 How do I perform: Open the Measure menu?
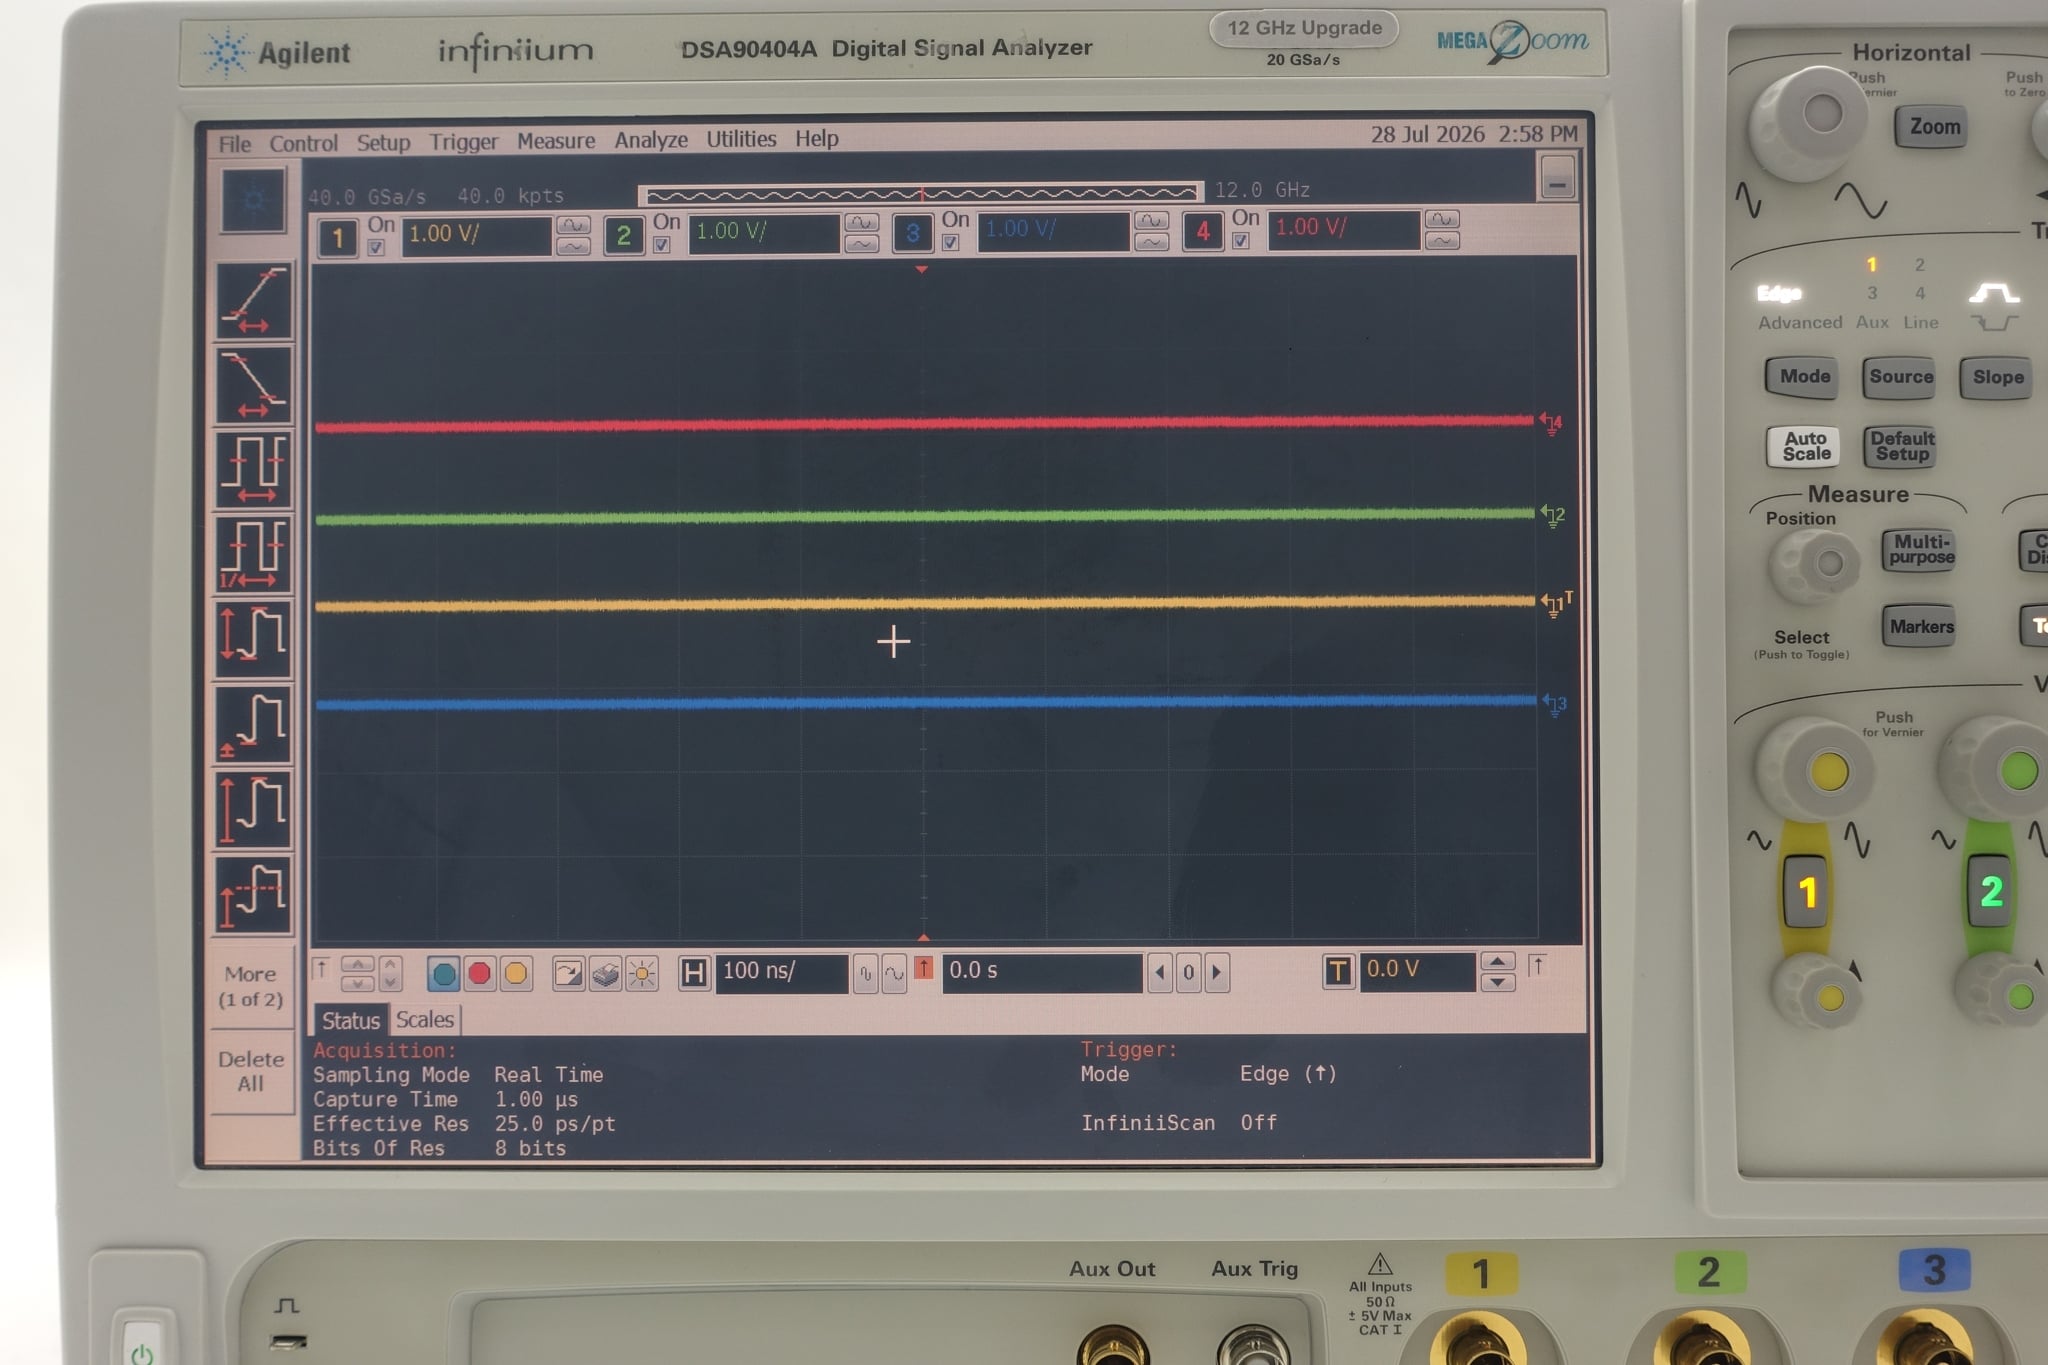coord(556,140)
